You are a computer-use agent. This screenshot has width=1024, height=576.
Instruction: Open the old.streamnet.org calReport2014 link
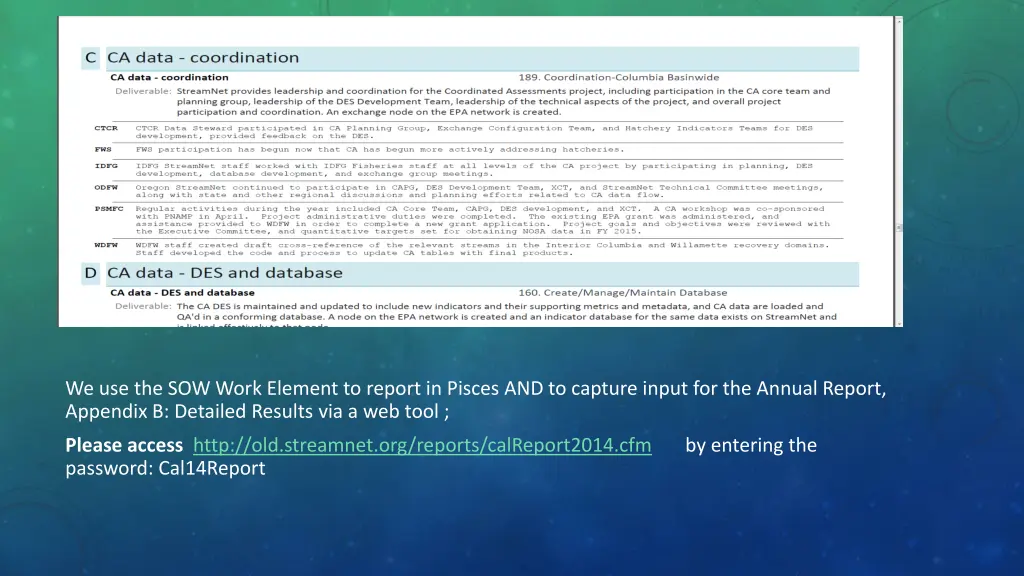coord(422,445)
